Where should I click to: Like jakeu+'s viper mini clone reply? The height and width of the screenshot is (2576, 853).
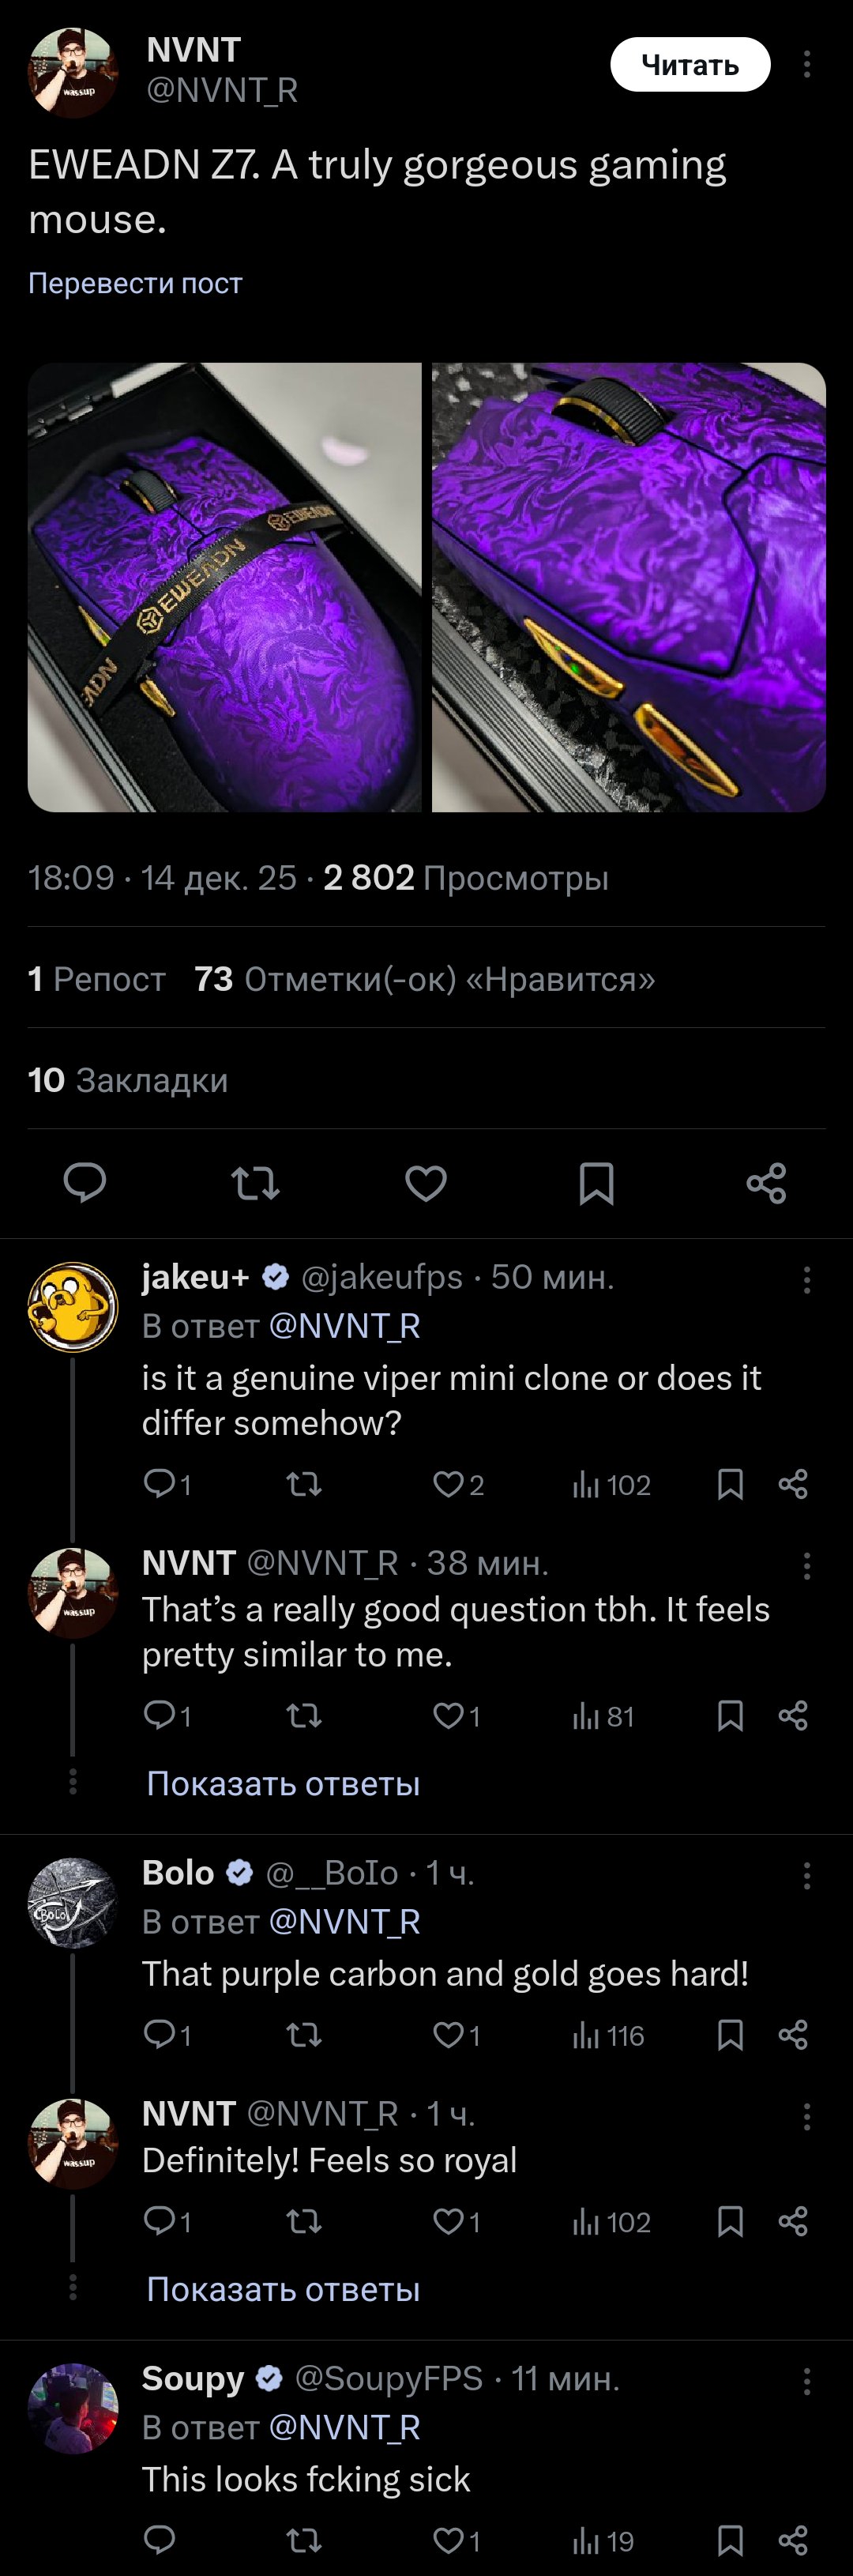pyautogui.click(x=447, y=1484)
